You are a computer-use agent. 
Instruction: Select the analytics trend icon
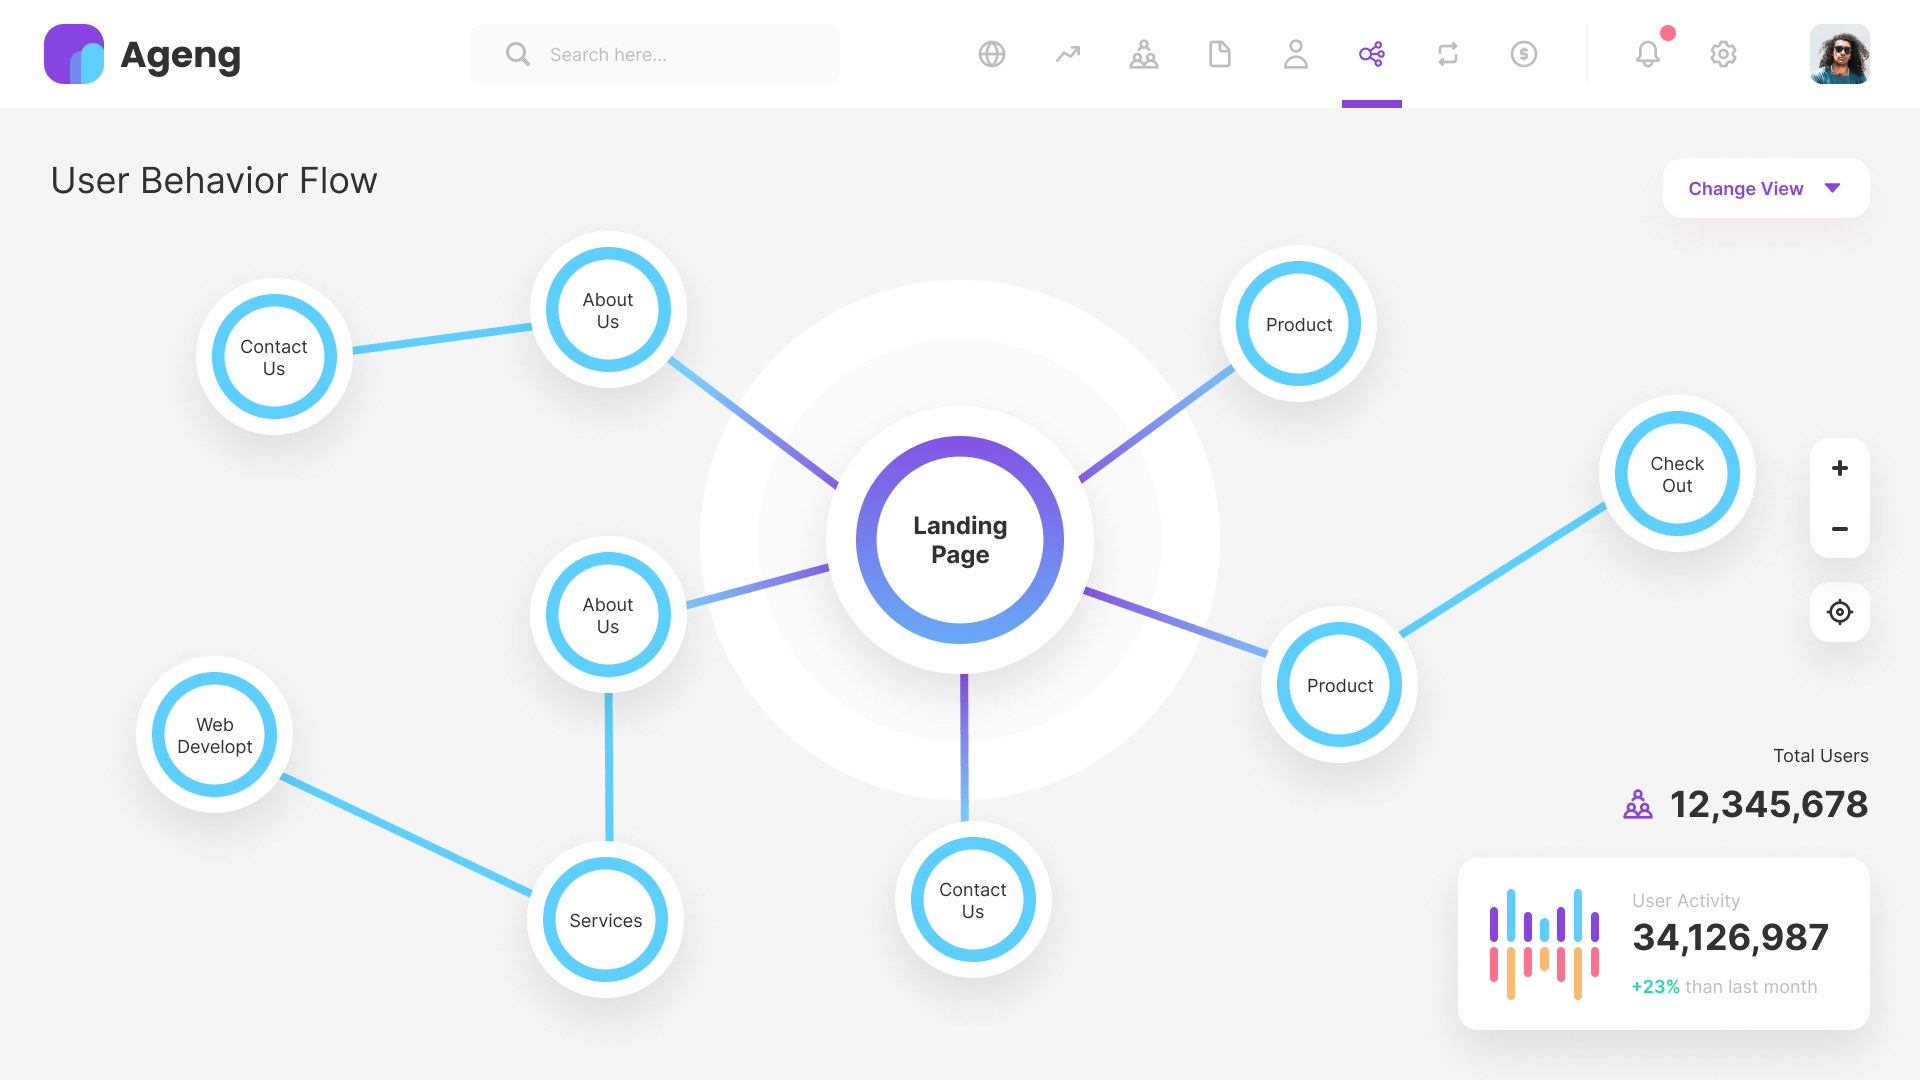point(1067,54)
